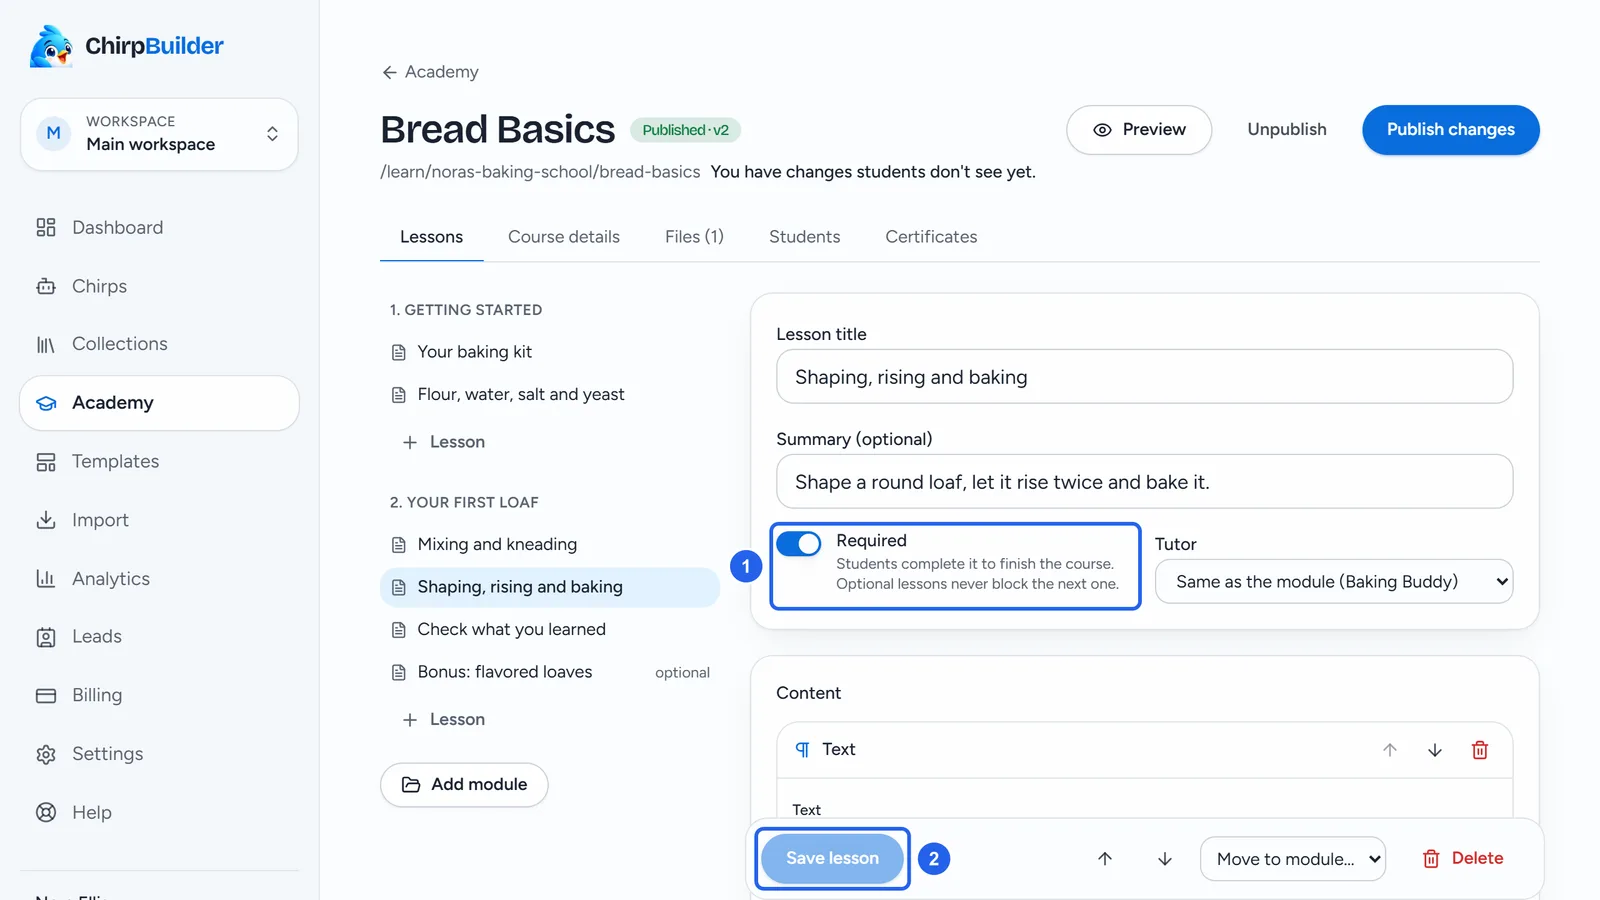Click Save lesson

click(832, 859)
